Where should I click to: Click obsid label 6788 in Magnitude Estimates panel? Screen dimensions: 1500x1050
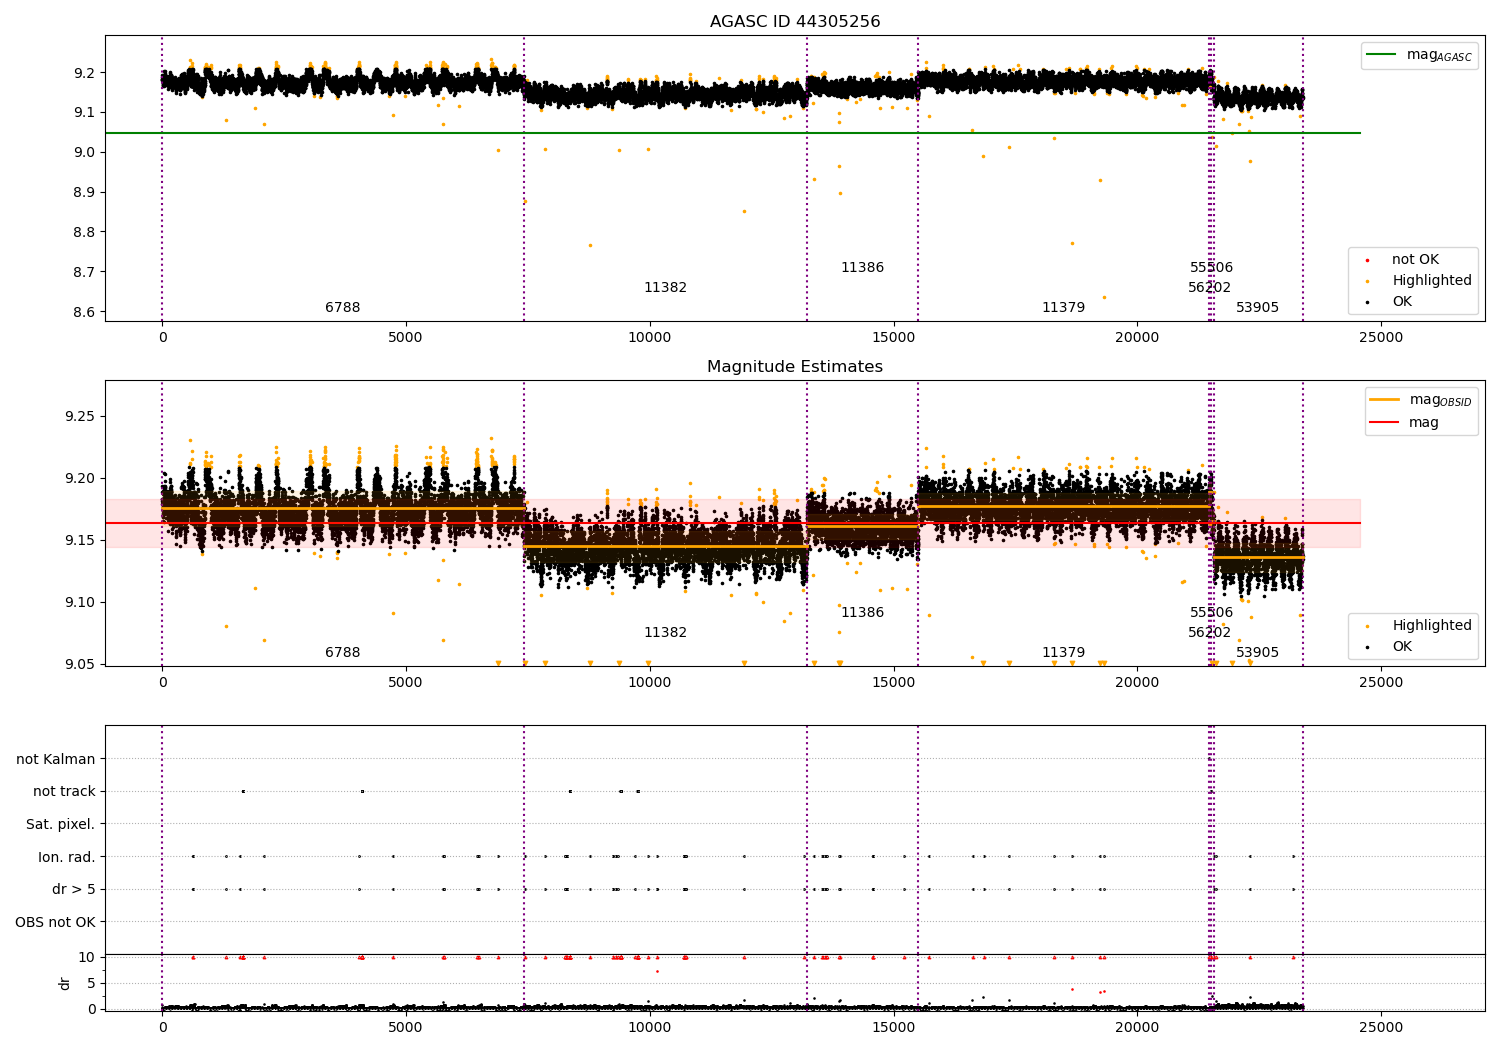point(343,653)
